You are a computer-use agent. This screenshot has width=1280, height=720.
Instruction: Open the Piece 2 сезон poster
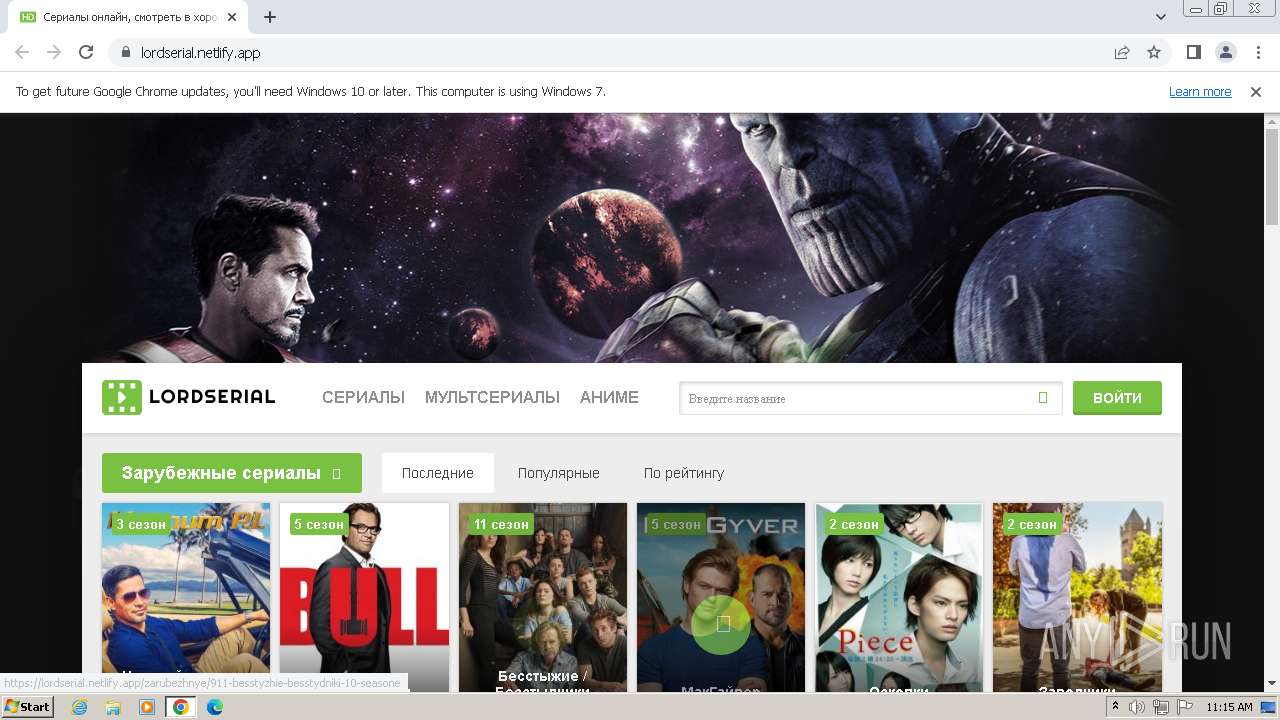pyautogui.click(x=899, y=597)
